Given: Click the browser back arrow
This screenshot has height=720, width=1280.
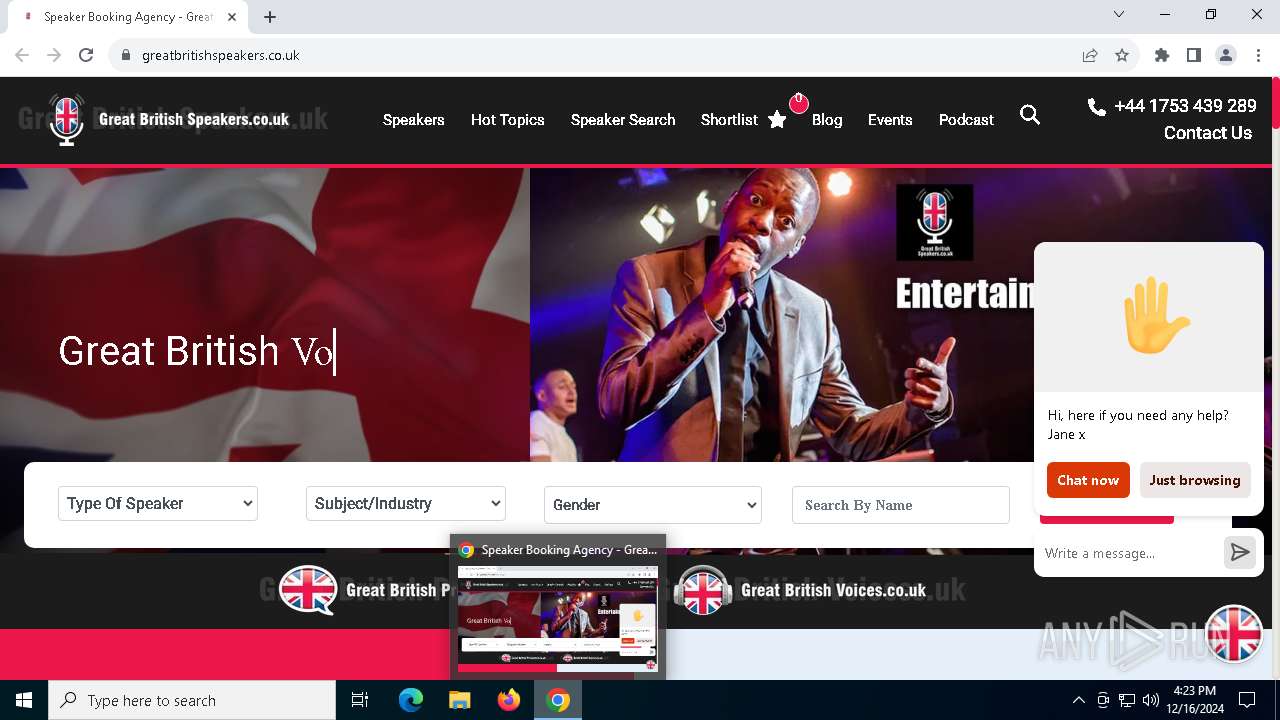Looking at the screenshot, I should [22, 55].
